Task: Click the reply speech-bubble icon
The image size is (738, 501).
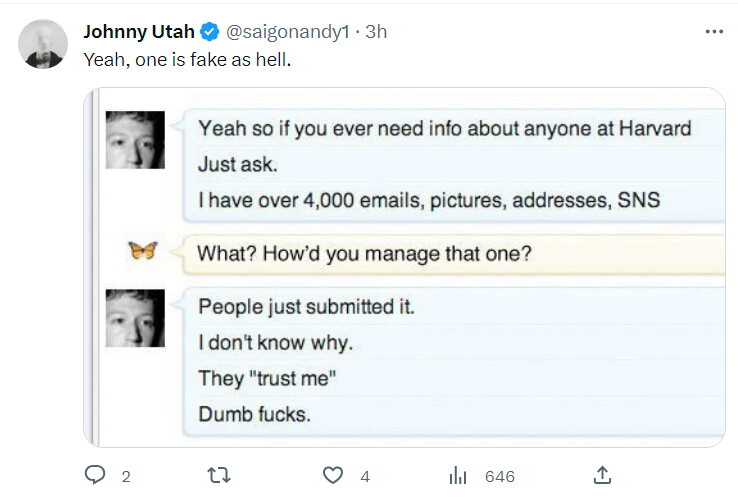Action: (x=95, y=476)
